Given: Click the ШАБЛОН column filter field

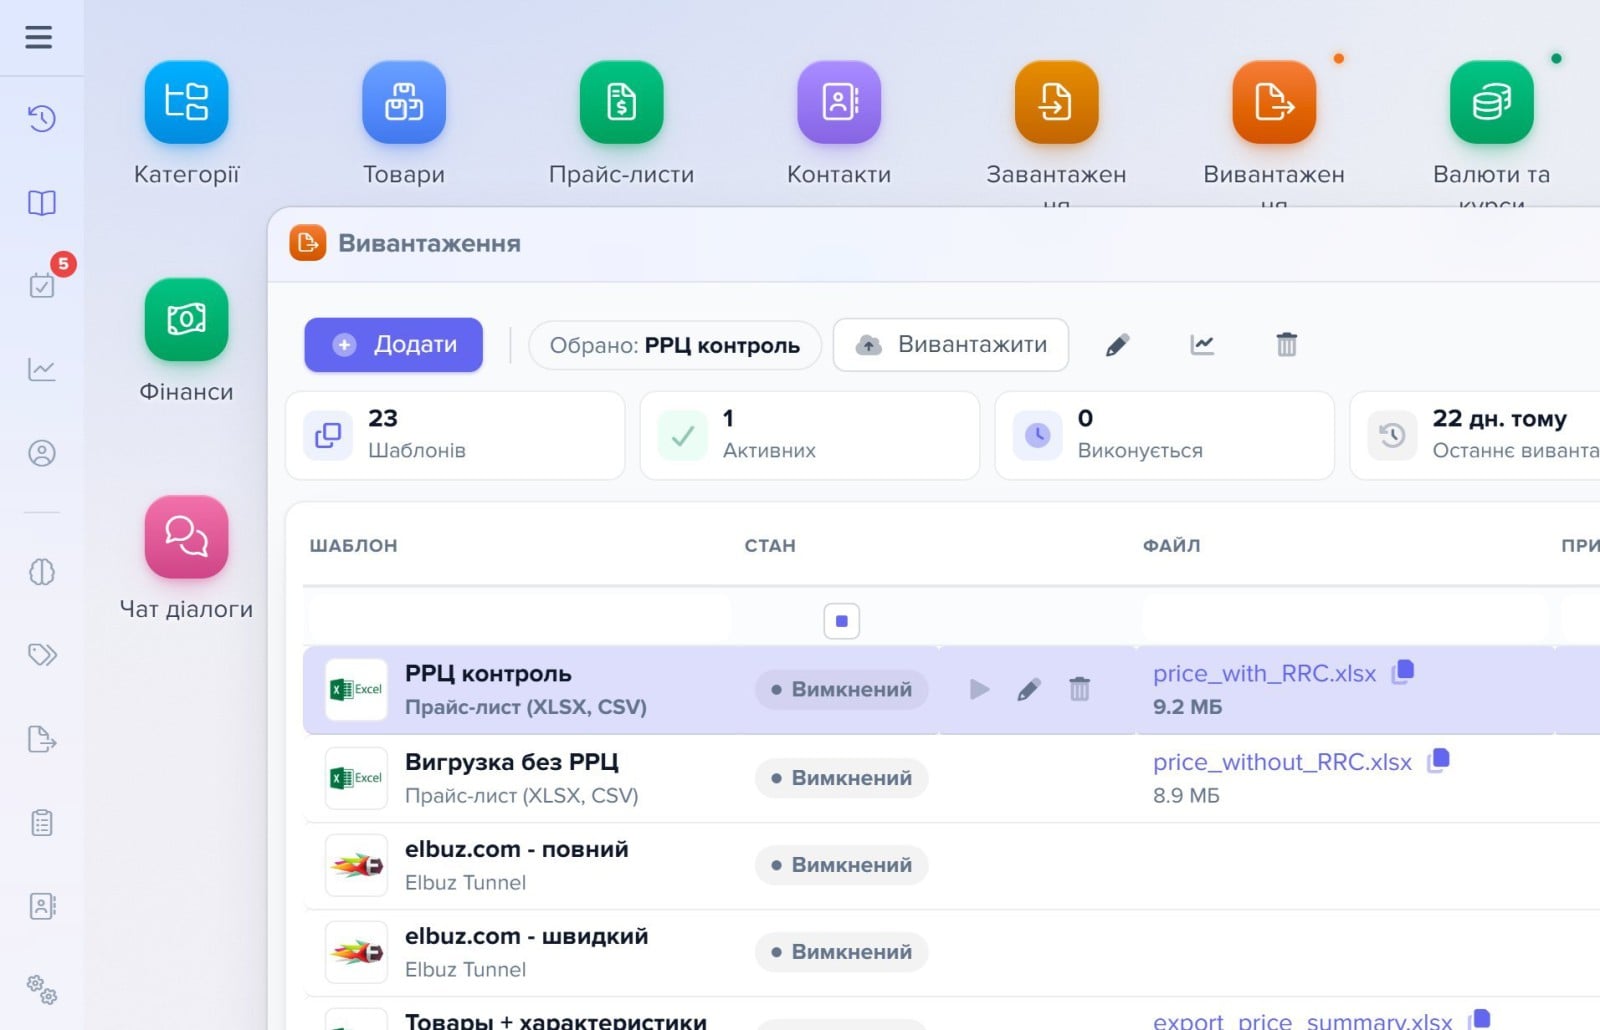Looking at the screenshot, I should (520, 621).
